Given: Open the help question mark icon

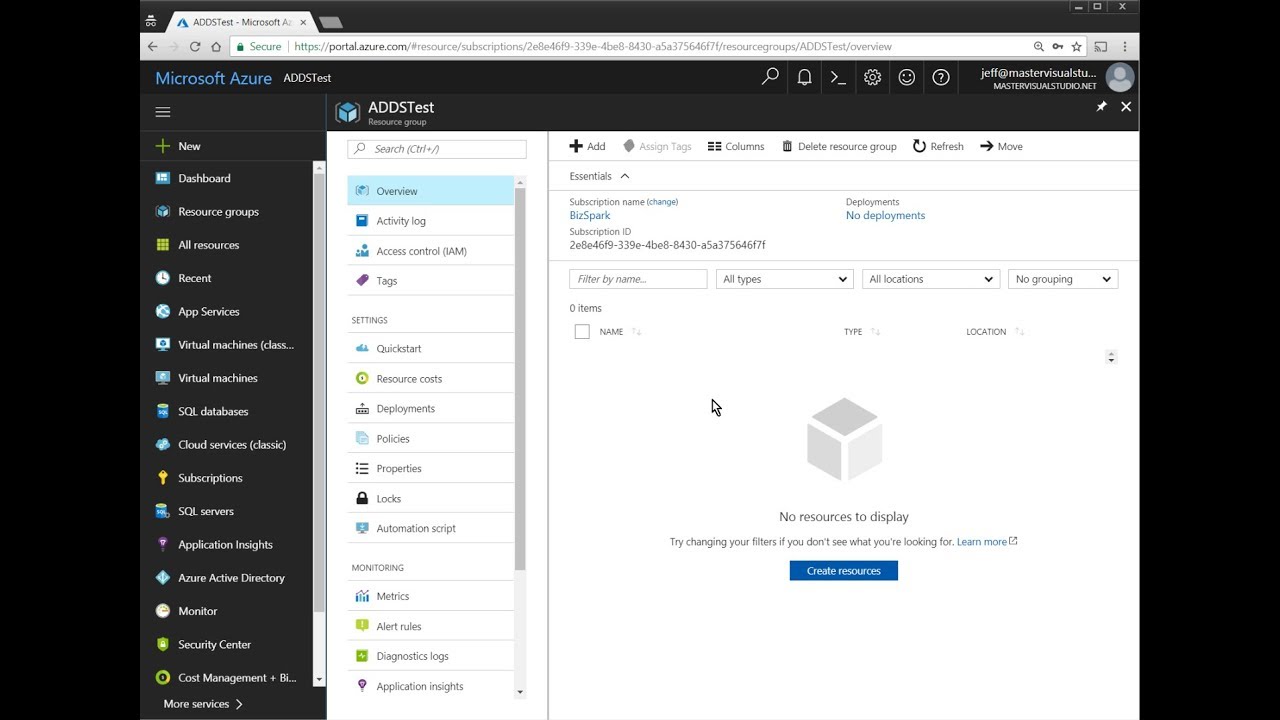Looking at the screenshot, I should 940,77.
